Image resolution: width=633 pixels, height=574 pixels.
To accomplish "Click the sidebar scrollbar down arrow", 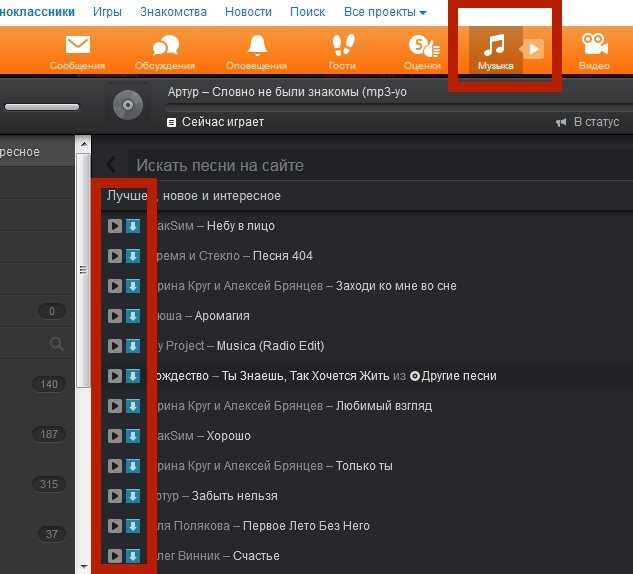I will 84,566.
